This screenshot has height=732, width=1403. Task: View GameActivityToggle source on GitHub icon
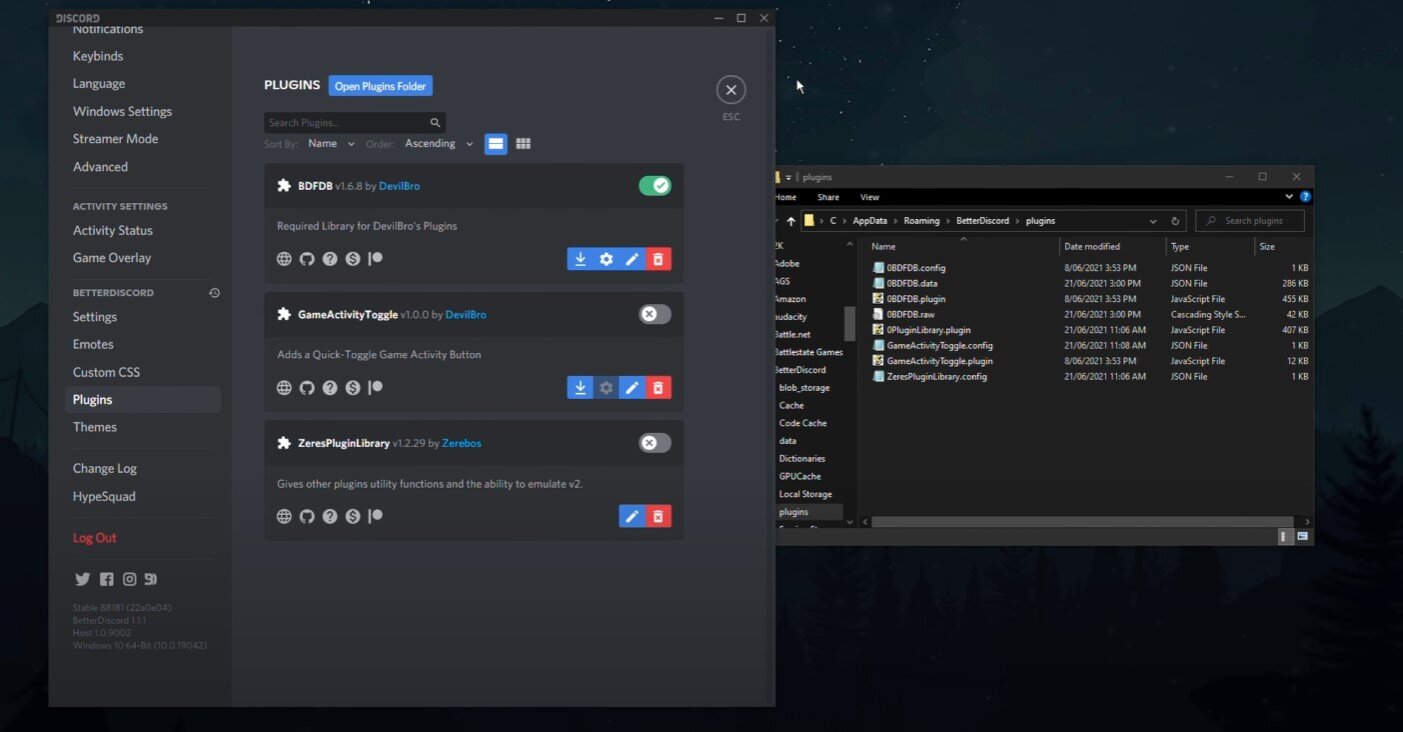307,387
